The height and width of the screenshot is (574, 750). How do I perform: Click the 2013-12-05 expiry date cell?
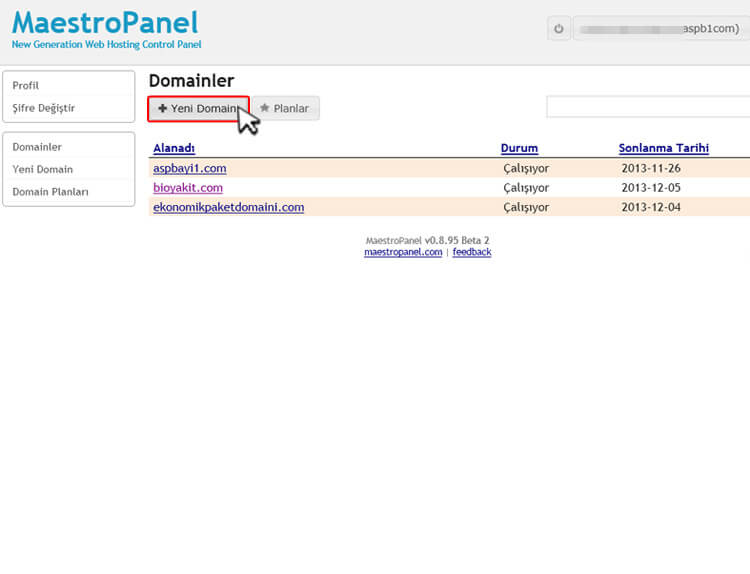pyautogui.click(x=649, y=187)
